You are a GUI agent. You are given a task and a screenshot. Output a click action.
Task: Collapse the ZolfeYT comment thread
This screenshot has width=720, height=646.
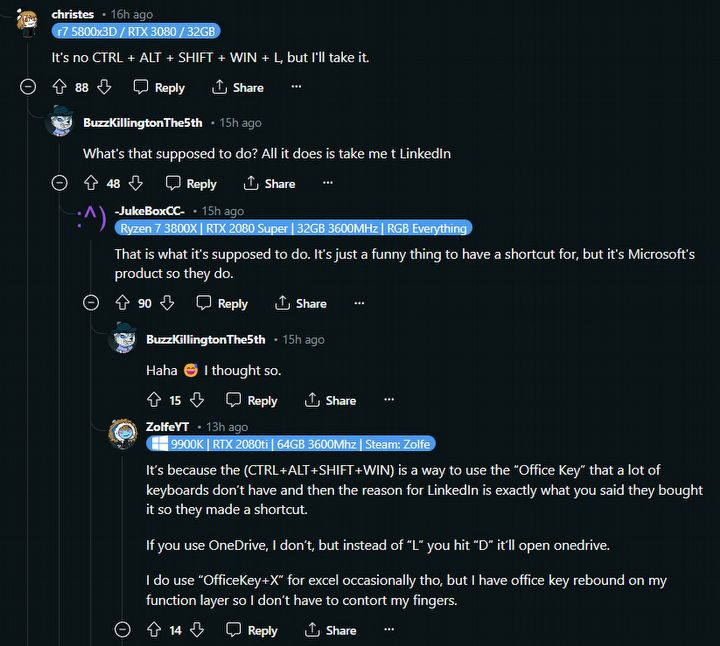[x=122, y=630]
